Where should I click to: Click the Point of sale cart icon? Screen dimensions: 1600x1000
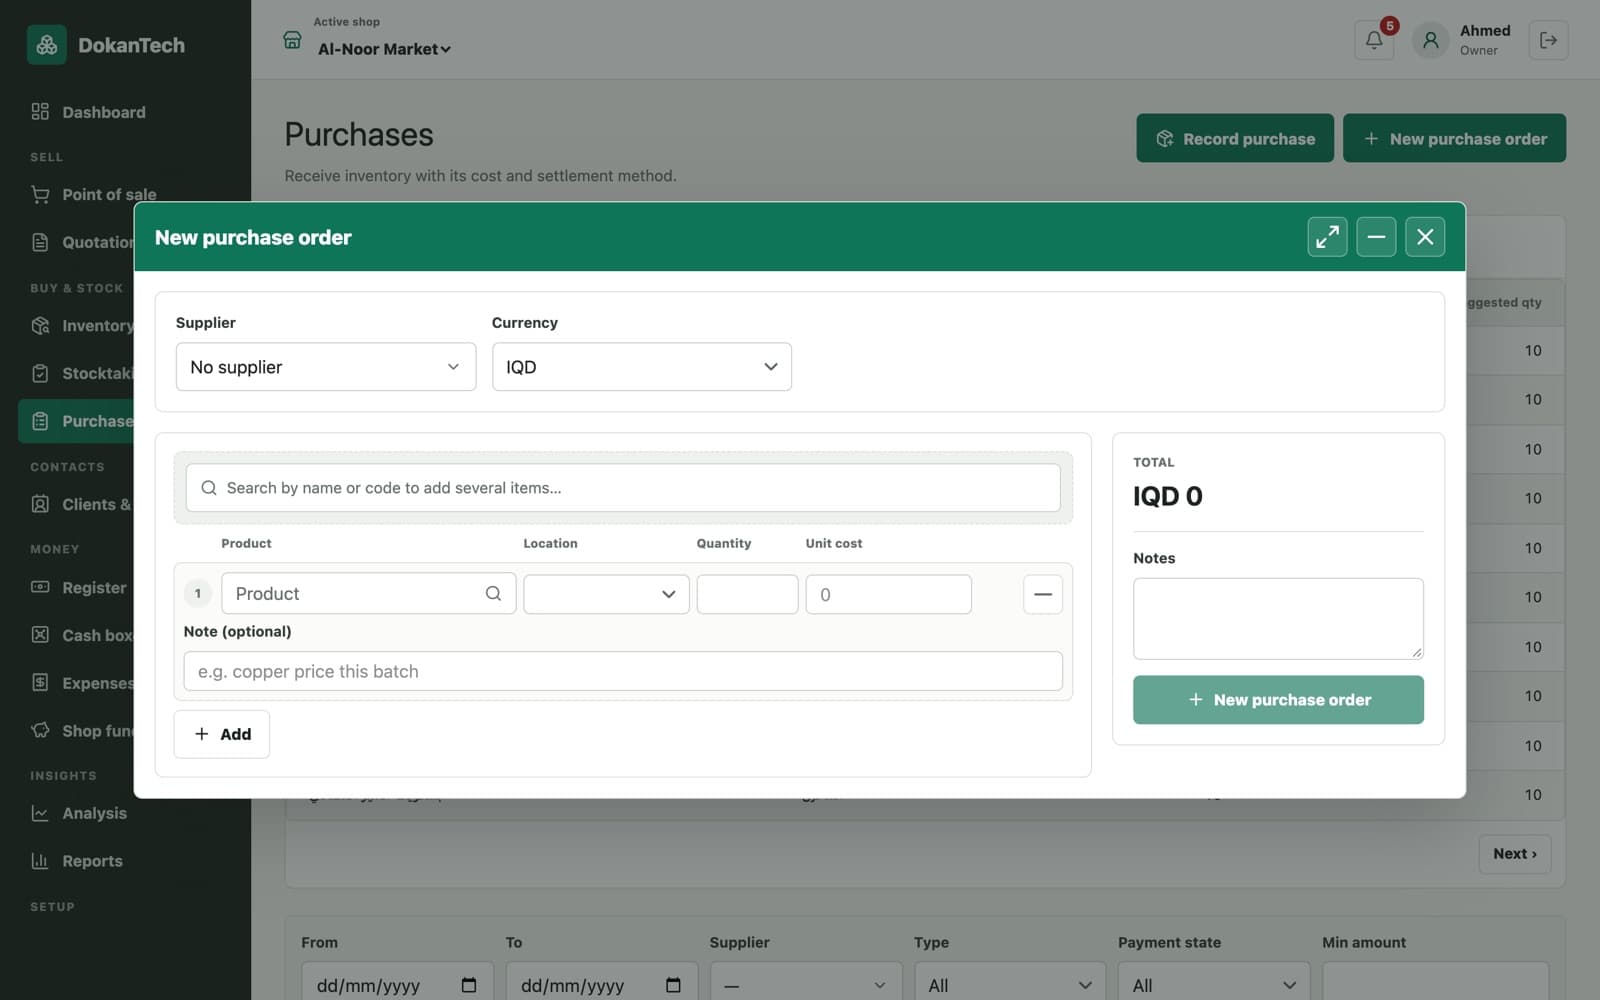40,194
